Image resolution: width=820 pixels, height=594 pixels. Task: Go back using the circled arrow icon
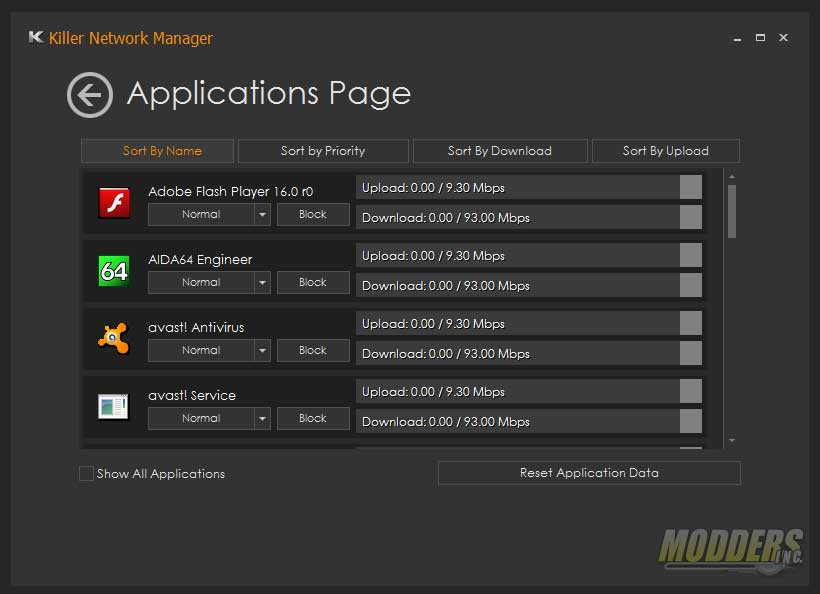tap(90, 95)
